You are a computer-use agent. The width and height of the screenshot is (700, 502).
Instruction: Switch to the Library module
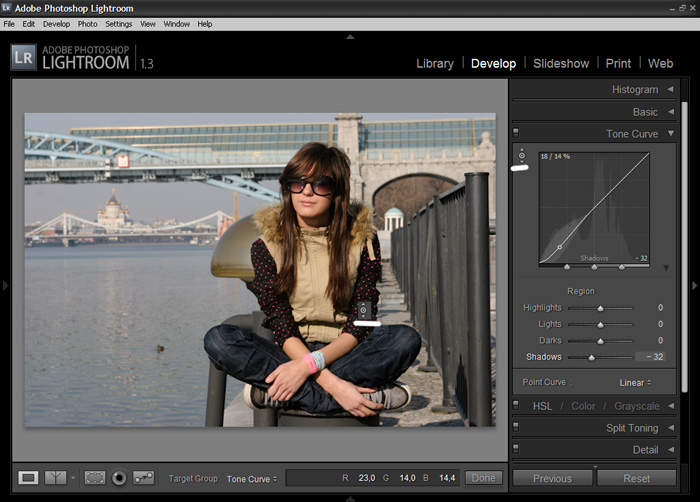pos(434,63)
